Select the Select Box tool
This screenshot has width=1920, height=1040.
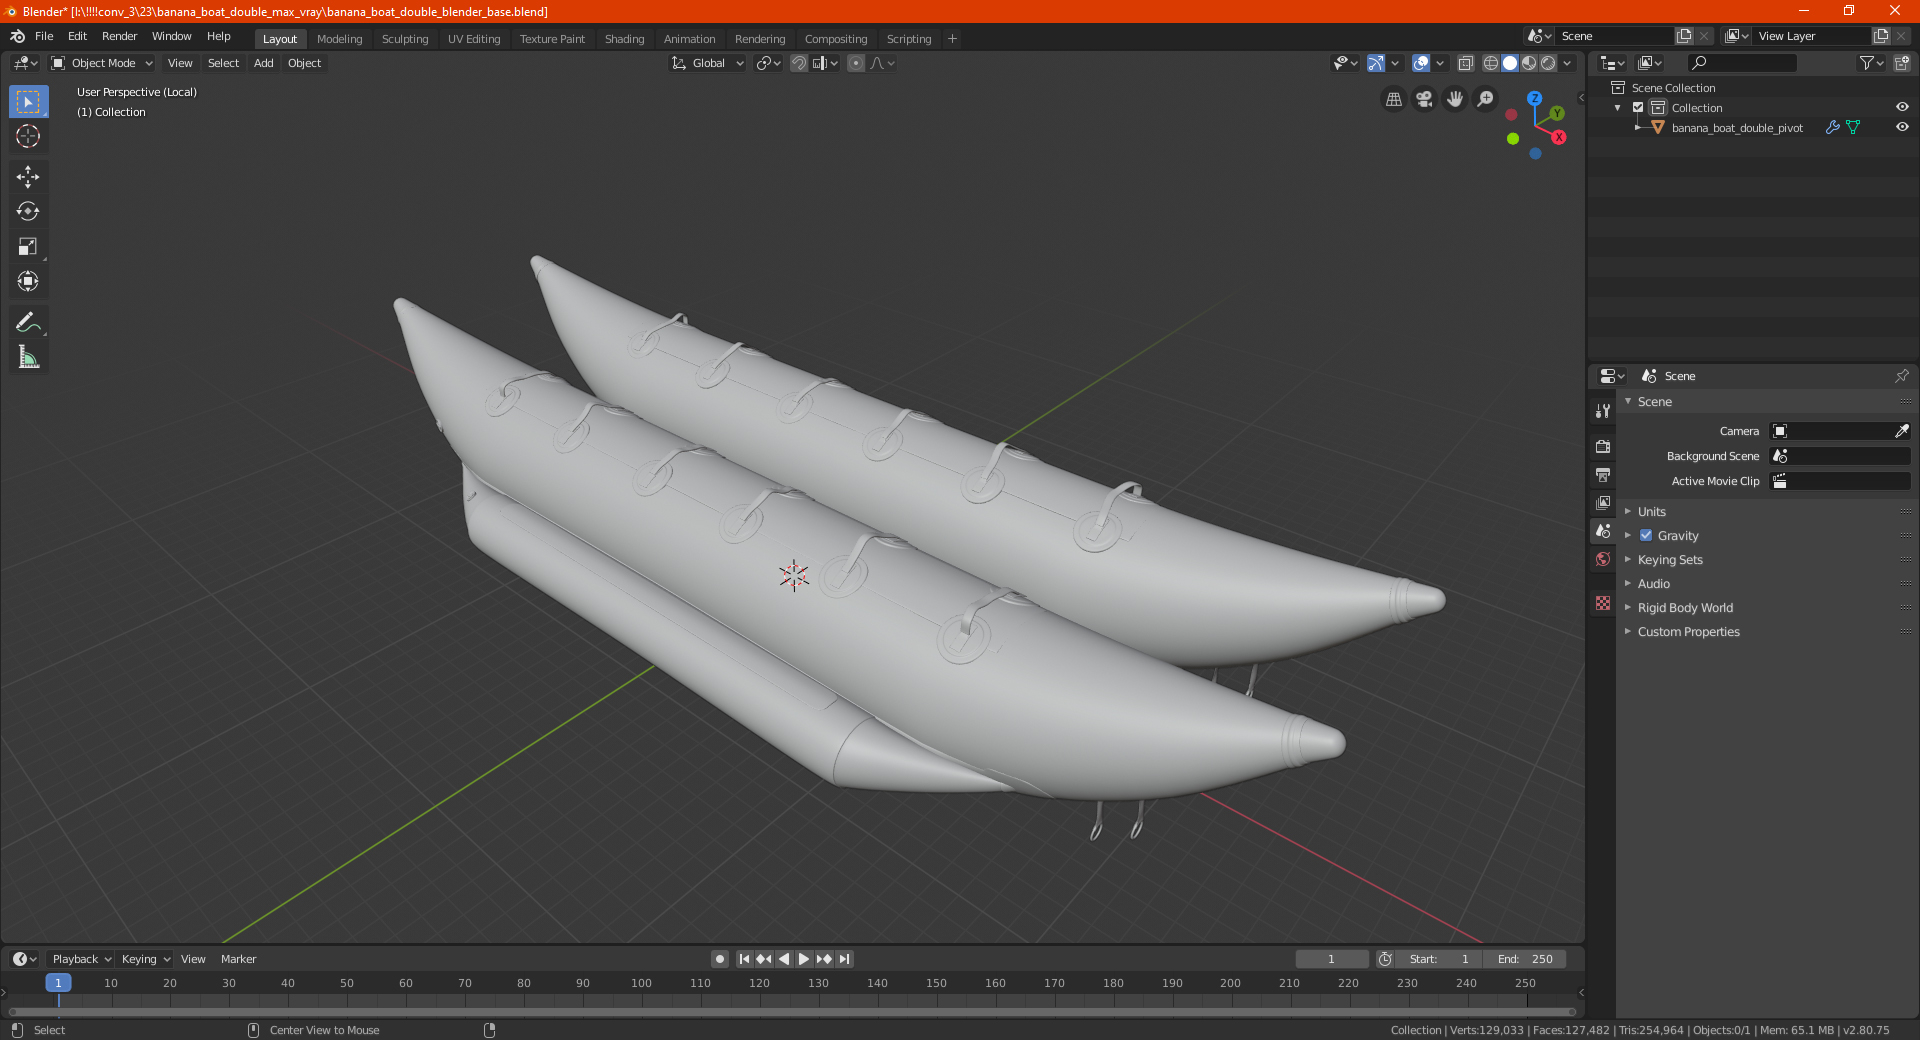28,102
